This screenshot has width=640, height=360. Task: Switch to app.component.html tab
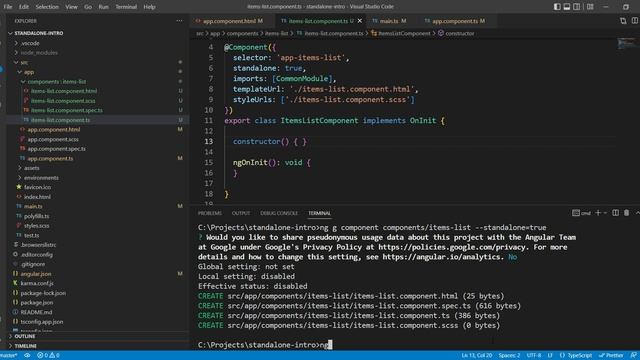(x=230, y=21)
